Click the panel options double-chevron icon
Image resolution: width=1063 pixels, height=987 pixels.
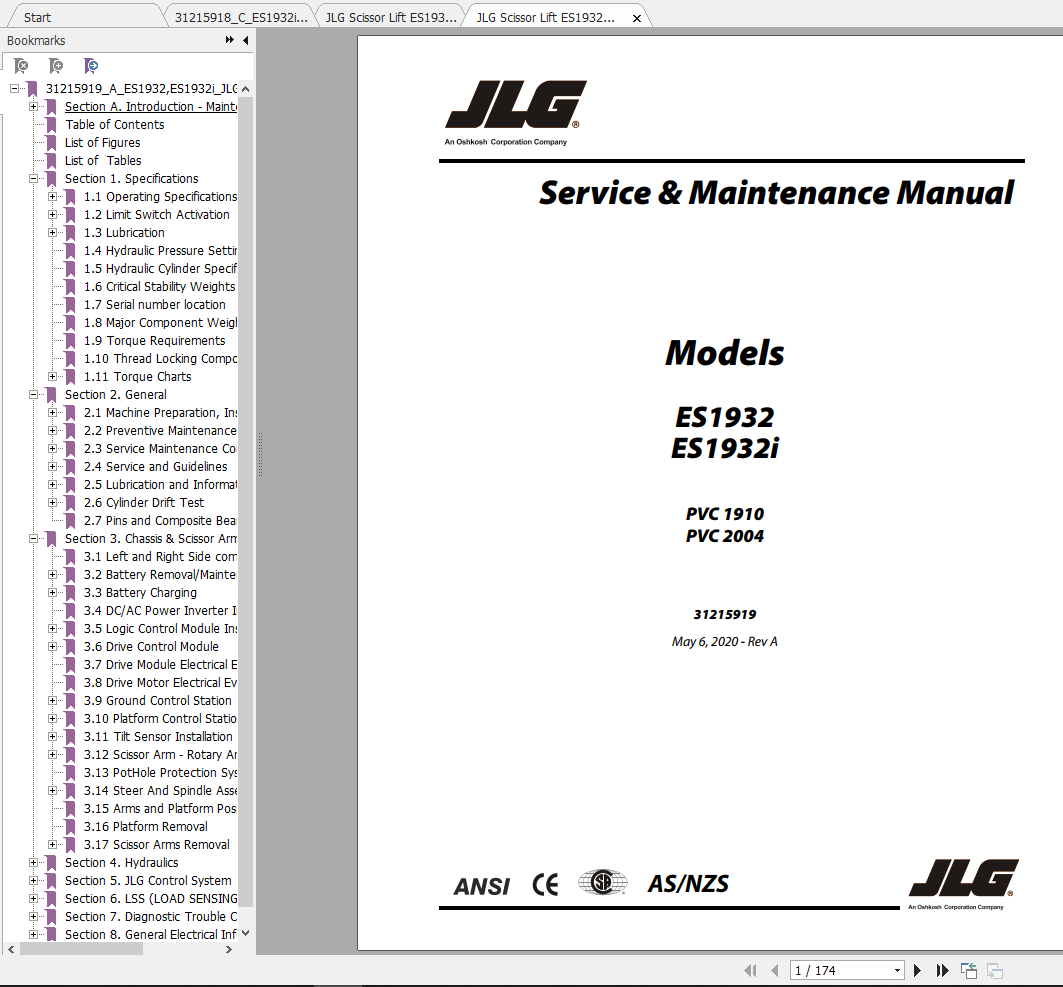pos(230,40)
